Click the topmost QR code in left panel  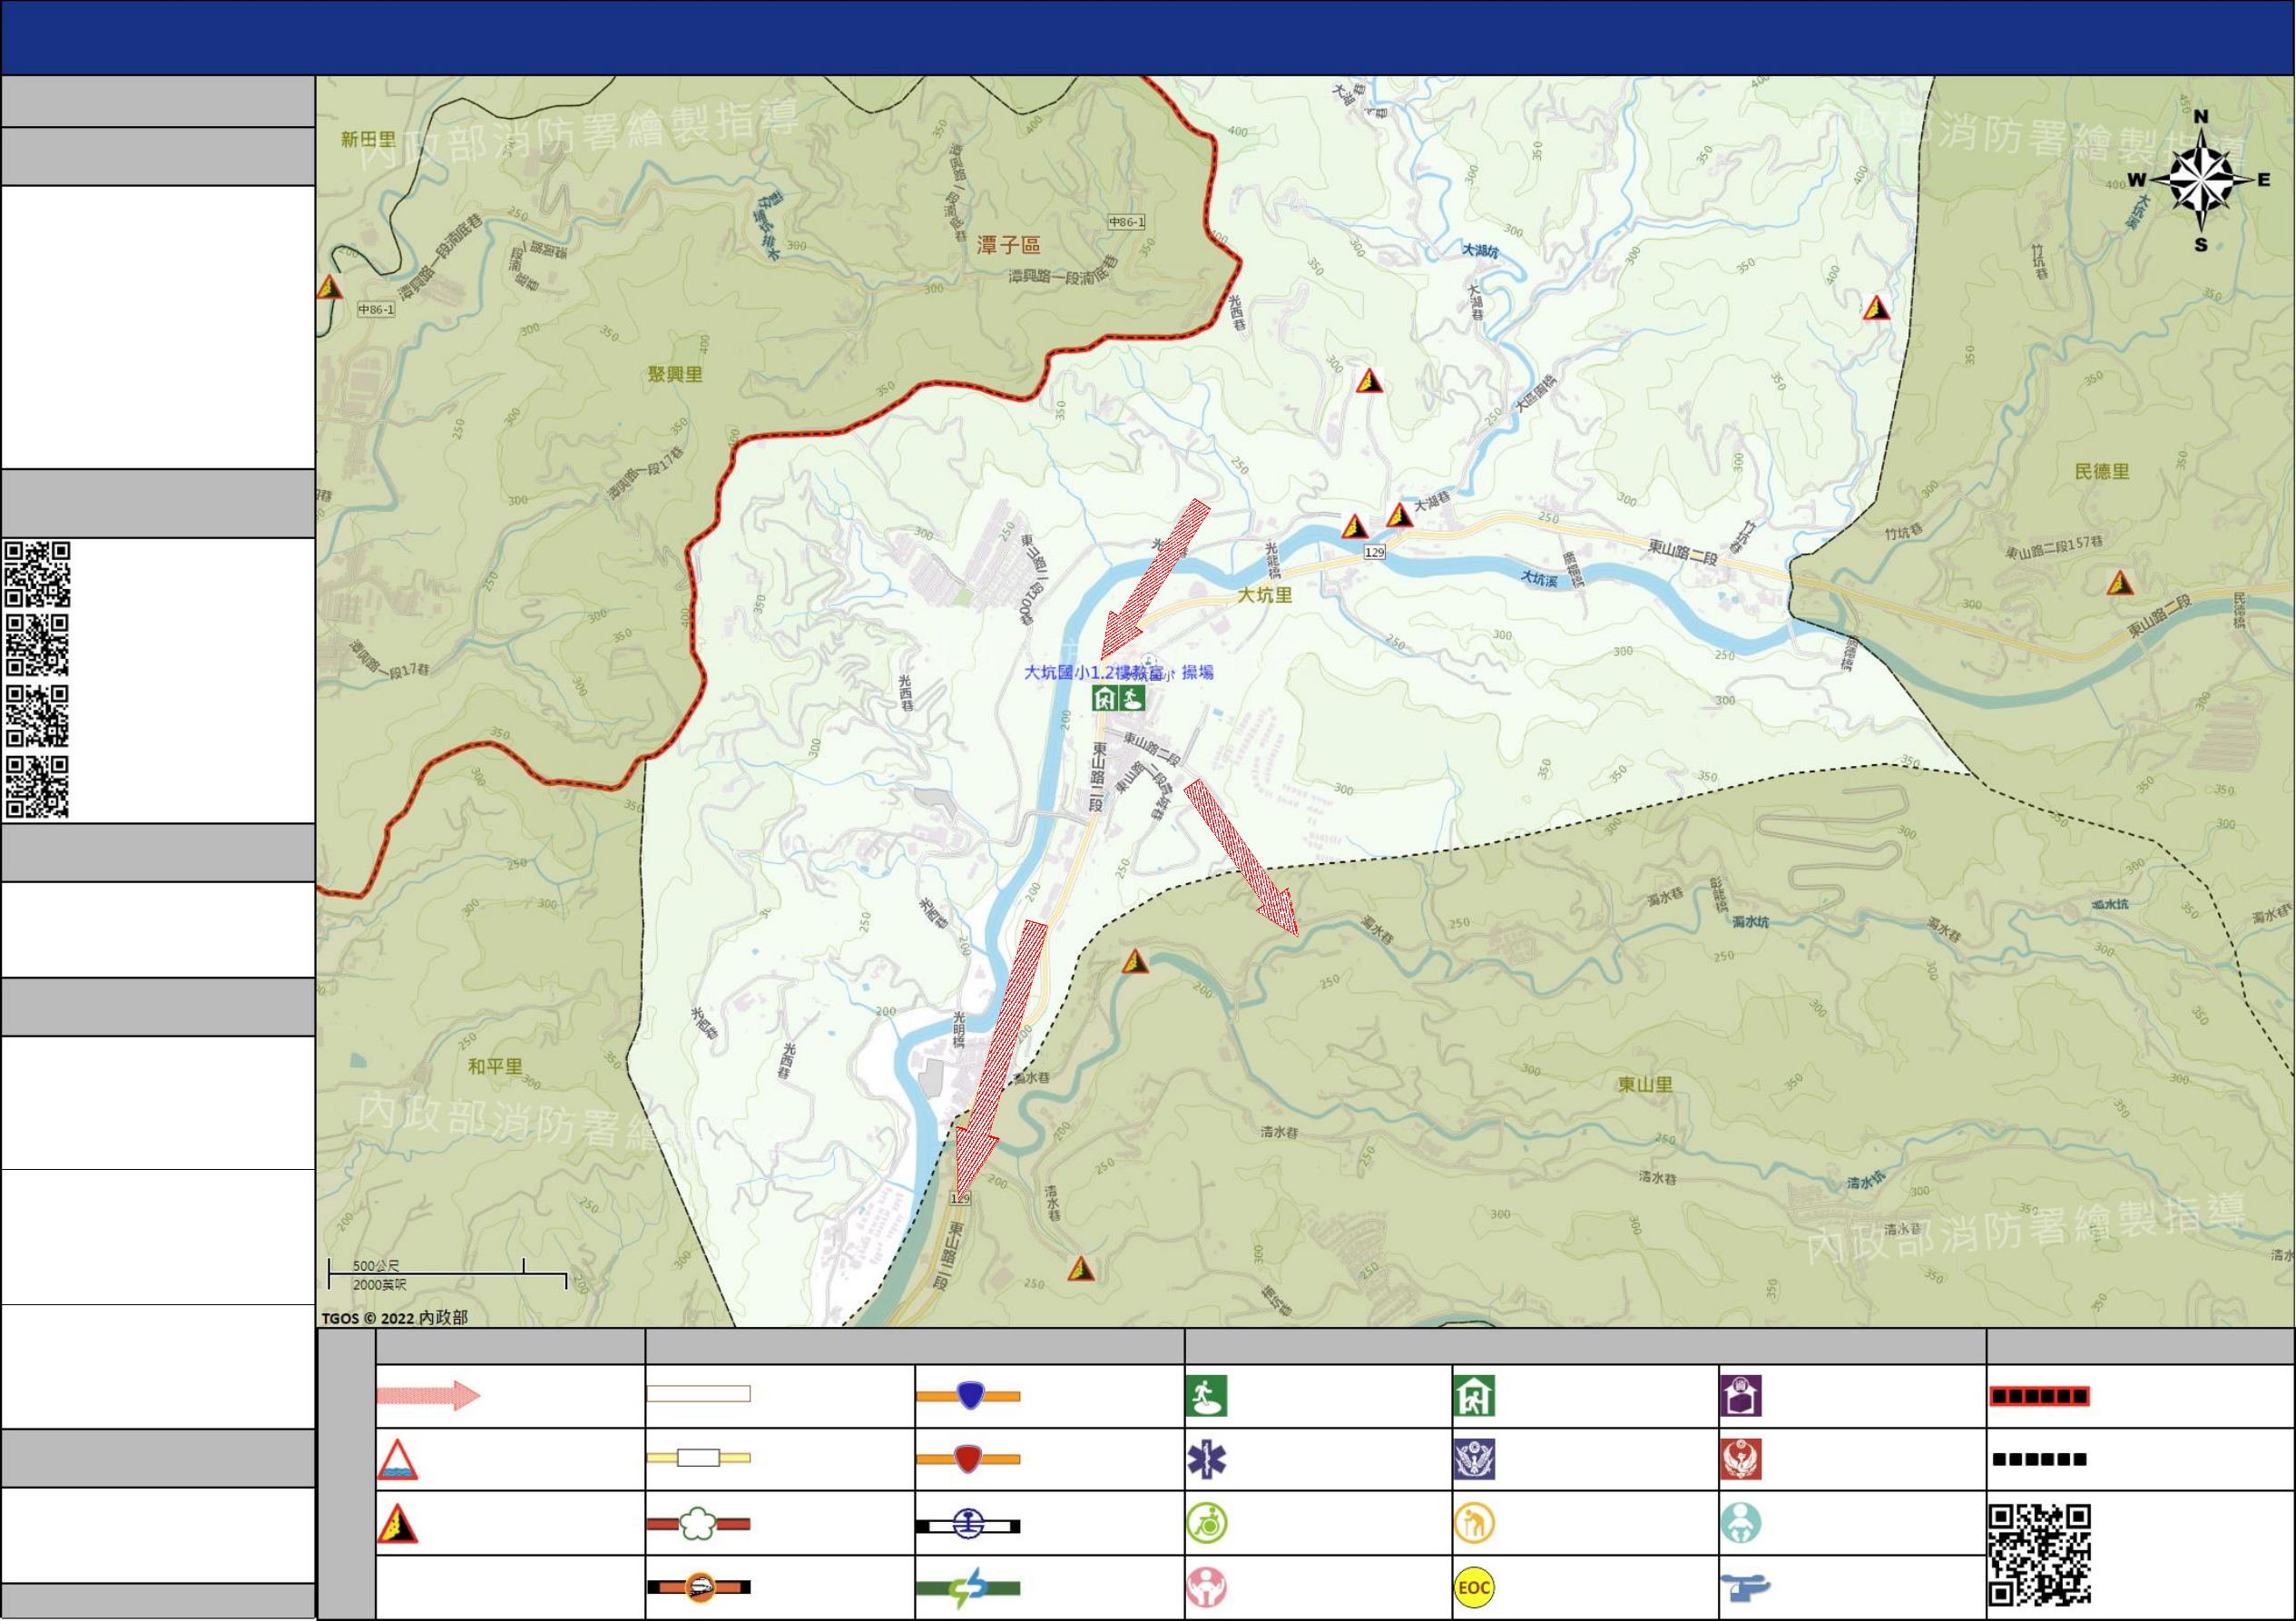point(37,574)
